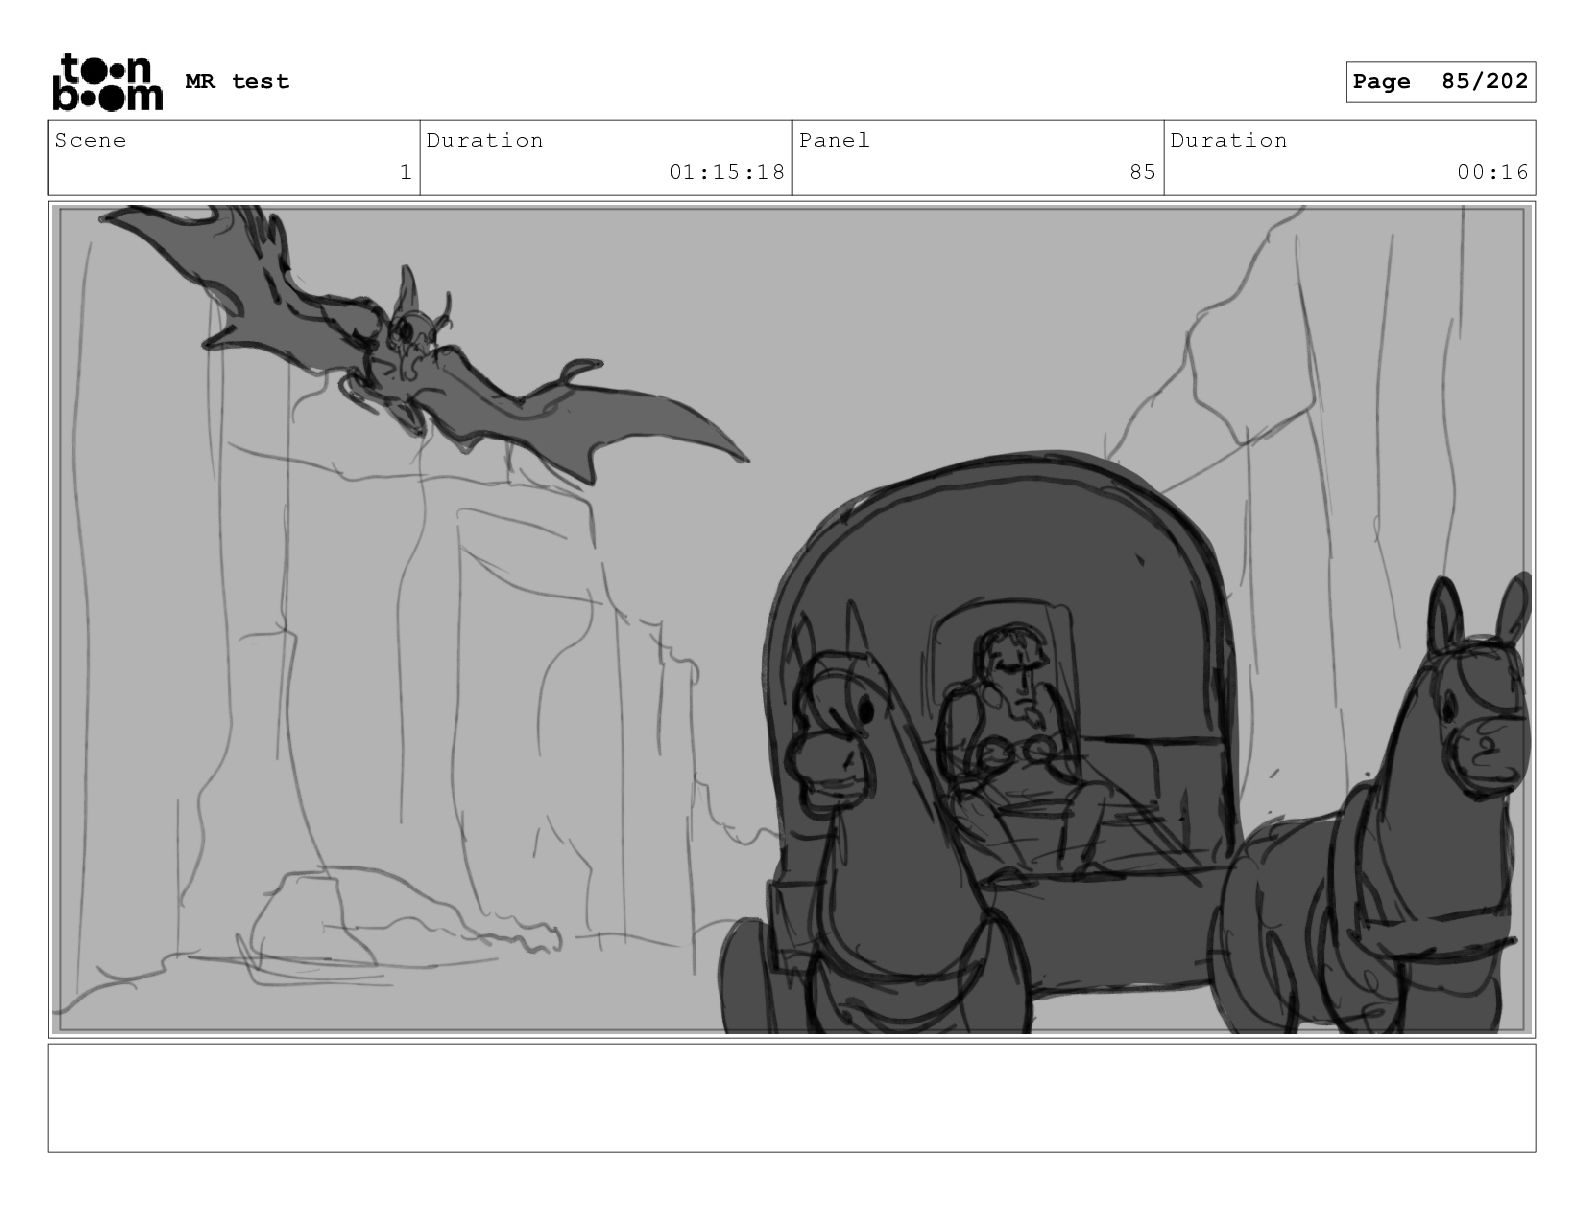Select the scene number value '1'

click(x=405, y=172)
